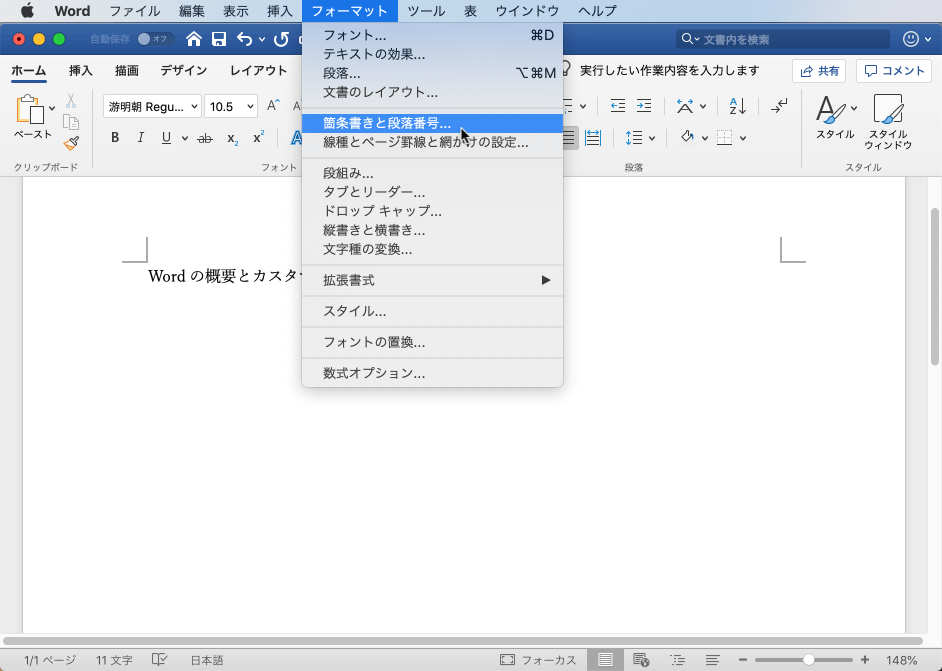The image size is (942, 671).
Task: Switch to Outline view icon
Action: point(677,660)
